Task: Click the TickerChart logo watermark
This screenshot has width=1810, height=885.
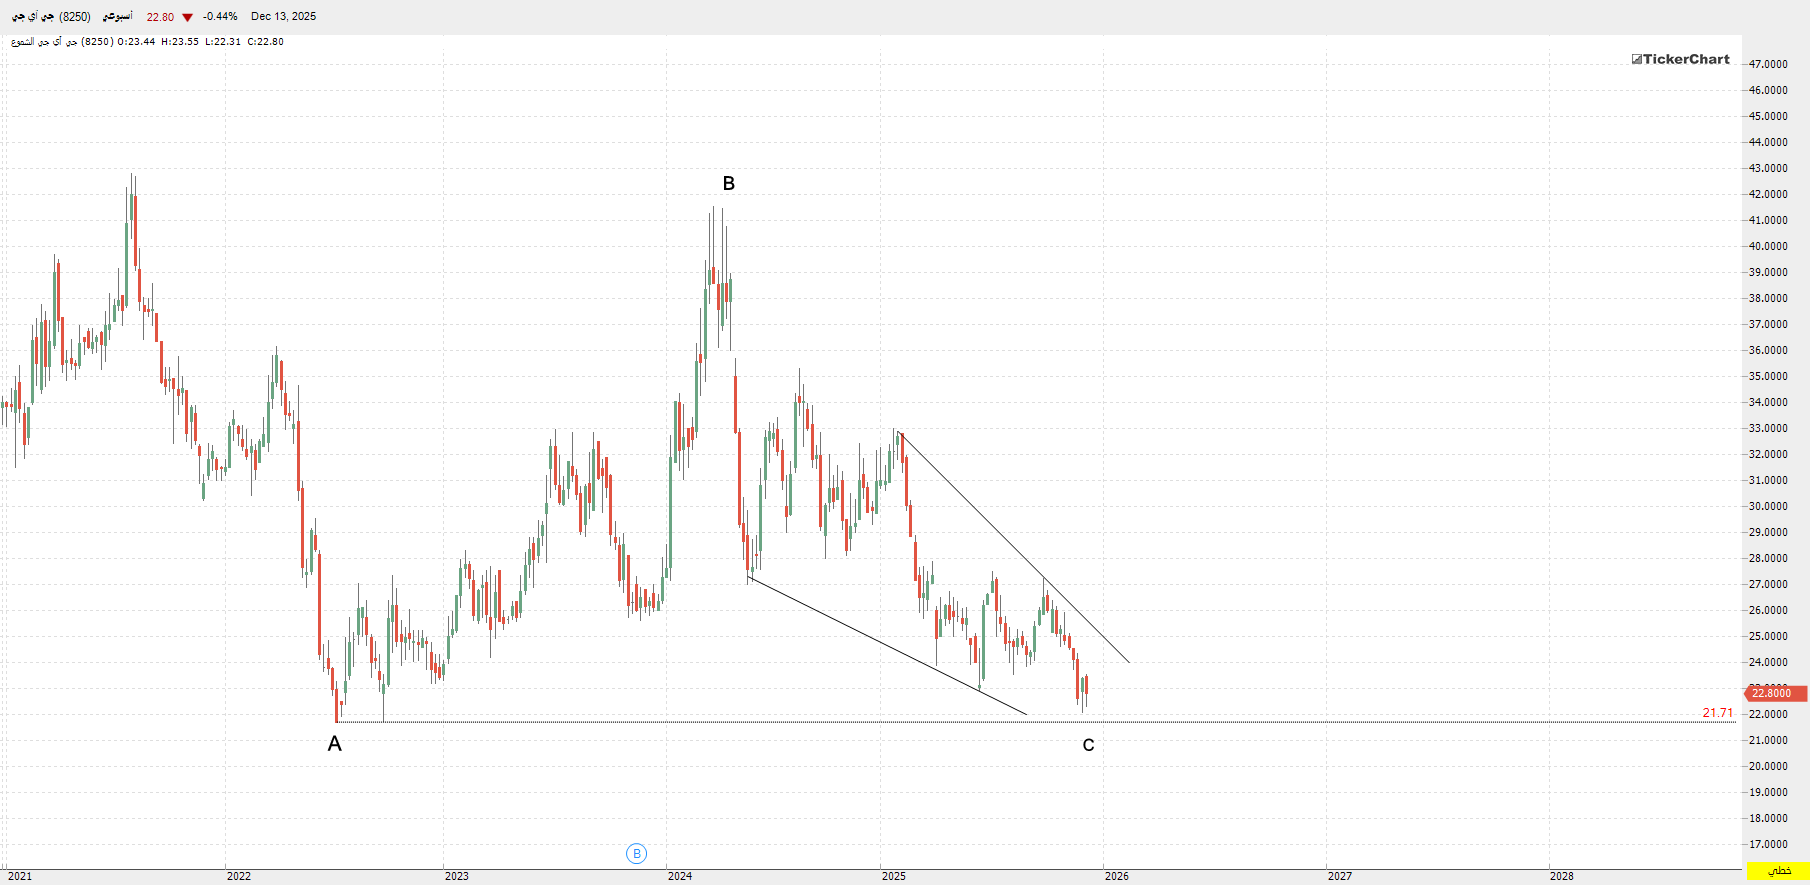Action: [x=1680, y=59]
